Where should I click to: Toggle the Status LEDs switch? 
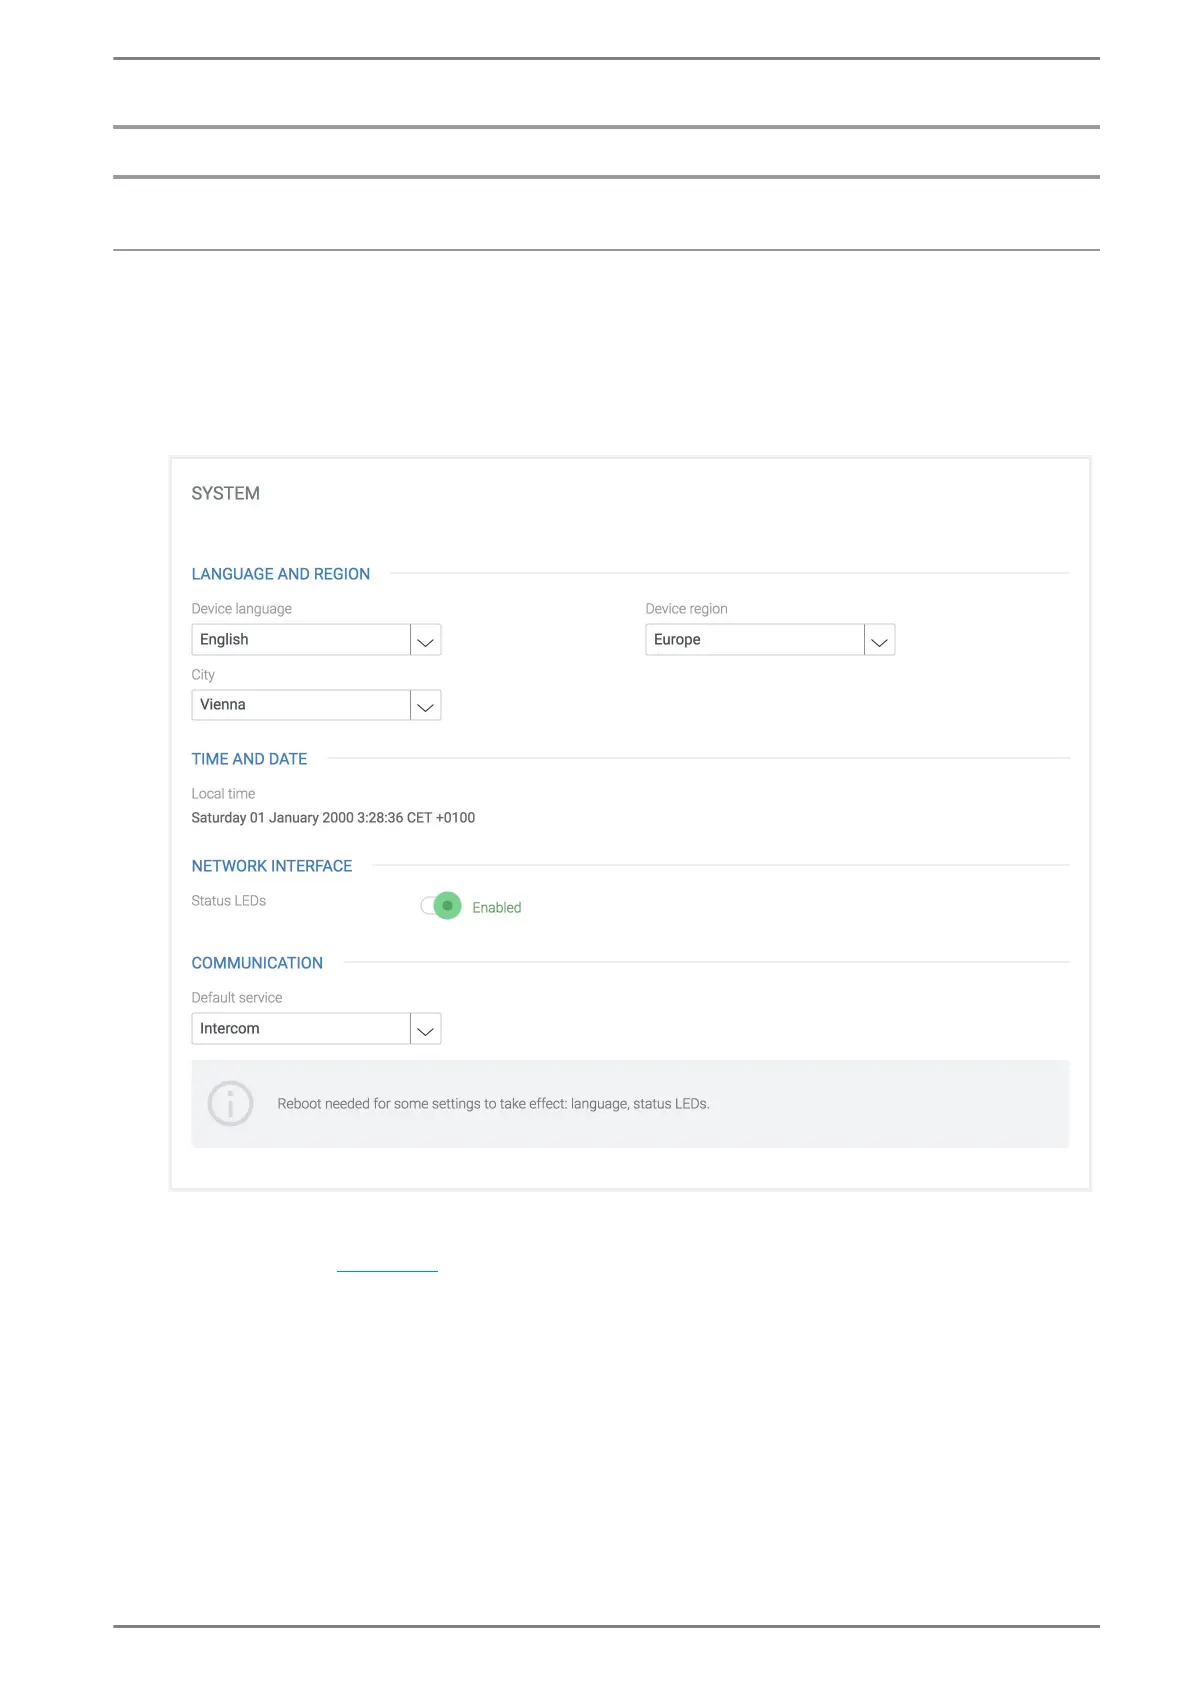click(x=441, y=906)
